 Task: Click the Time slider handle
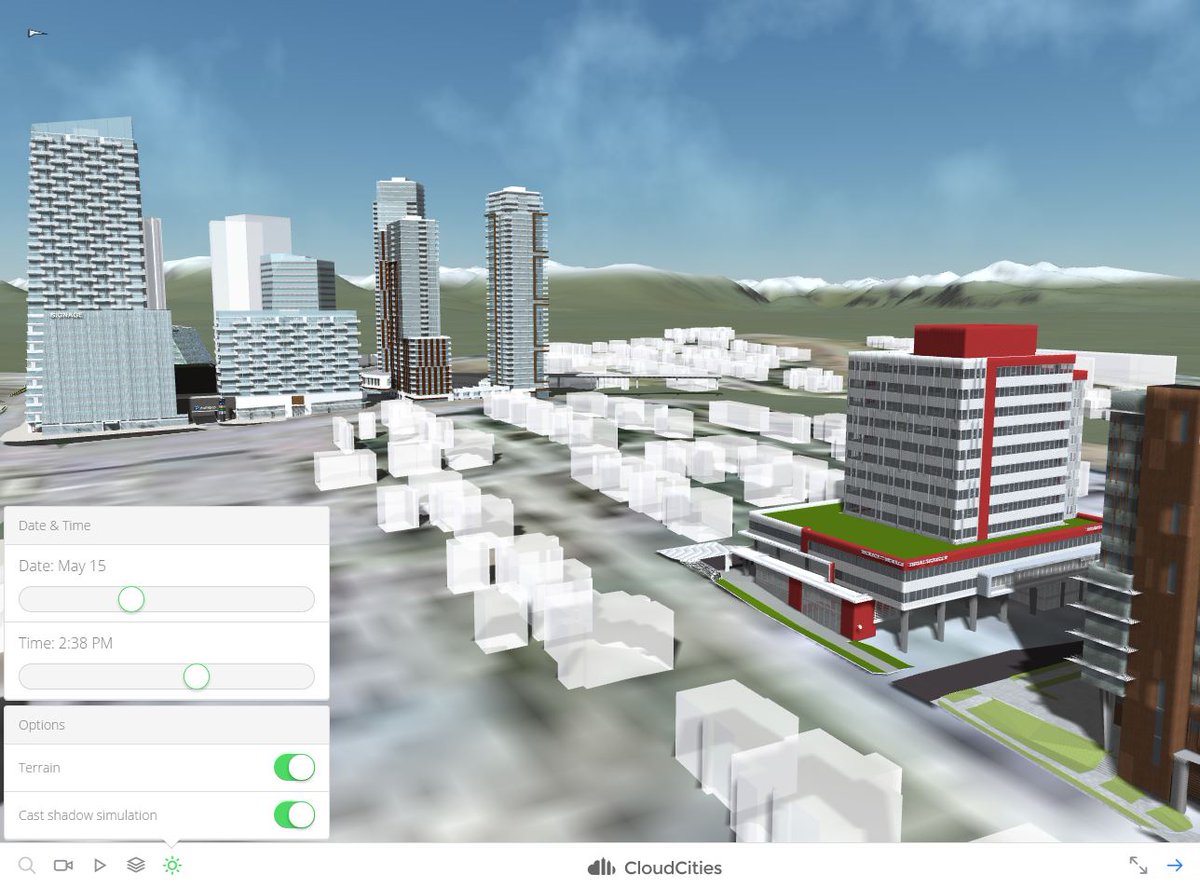(x=197, y=677)
